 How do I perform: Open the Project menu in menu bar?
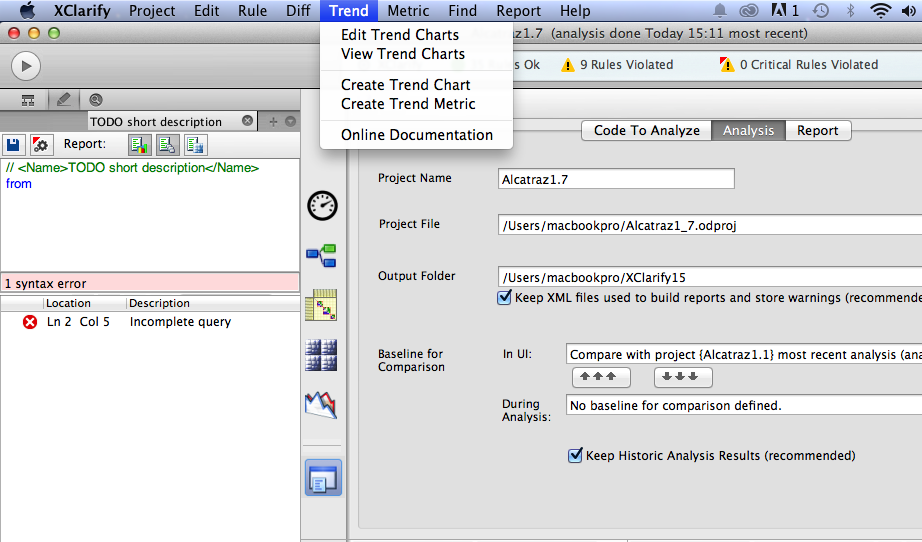pos(152,11)
